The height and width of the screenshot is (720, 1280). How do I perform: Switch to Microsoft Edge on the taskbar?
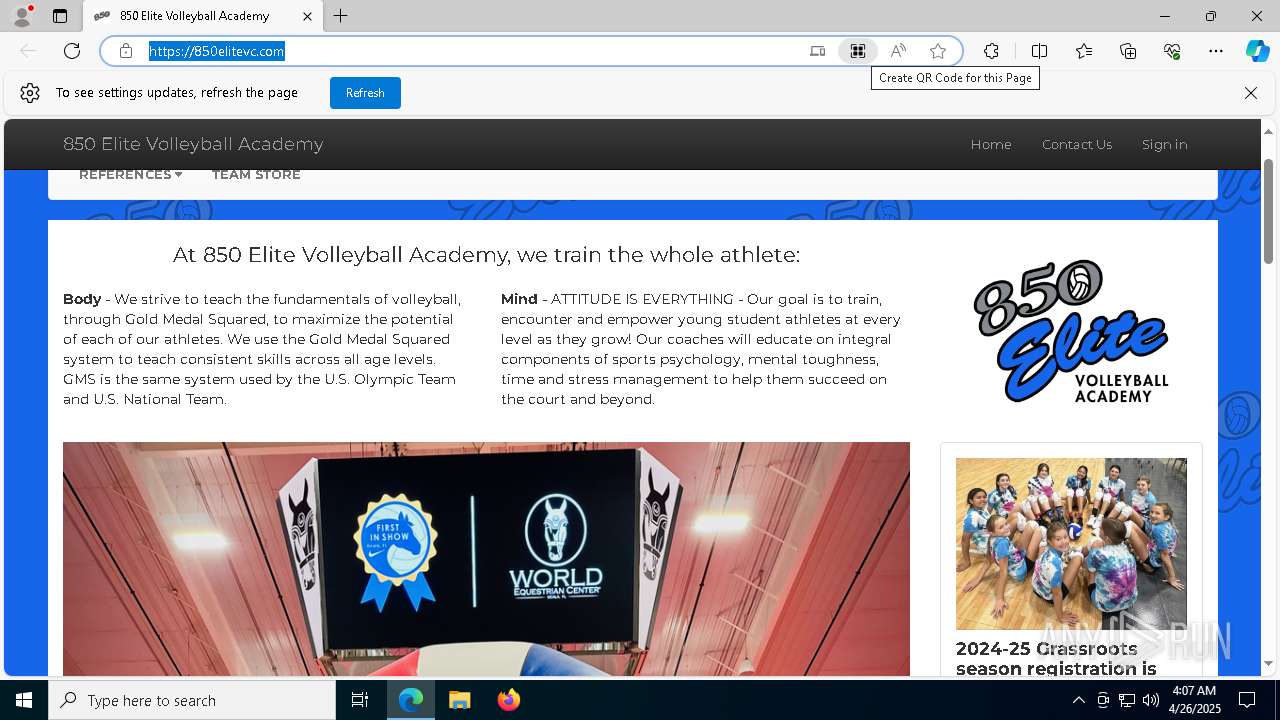pos(411,700)
